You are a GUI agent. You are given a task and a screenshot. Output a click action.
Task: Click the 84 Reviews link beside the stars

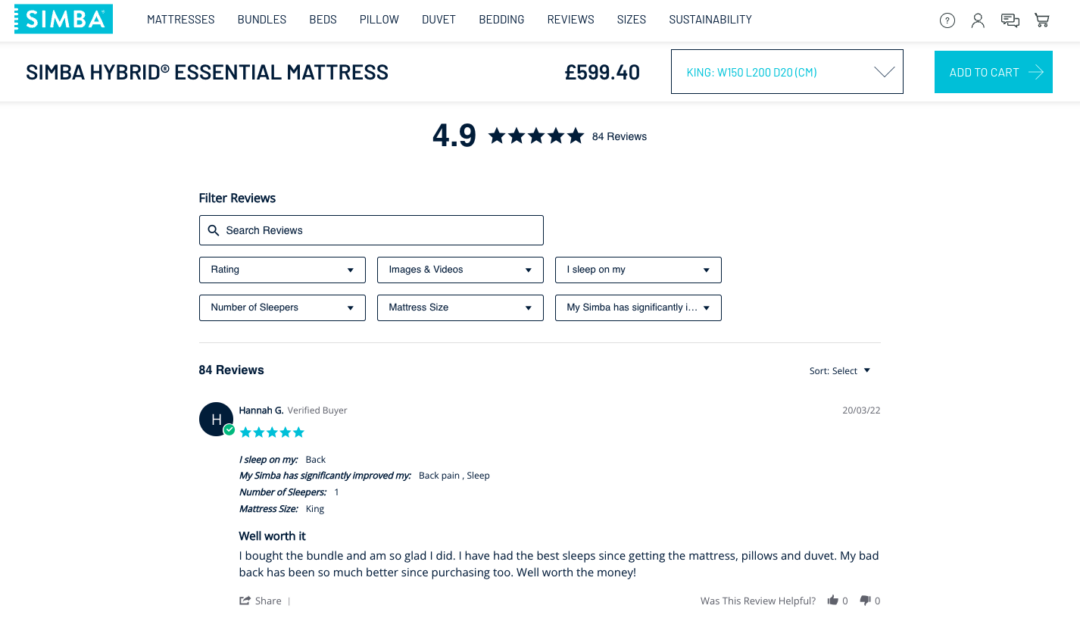[619, 136]
